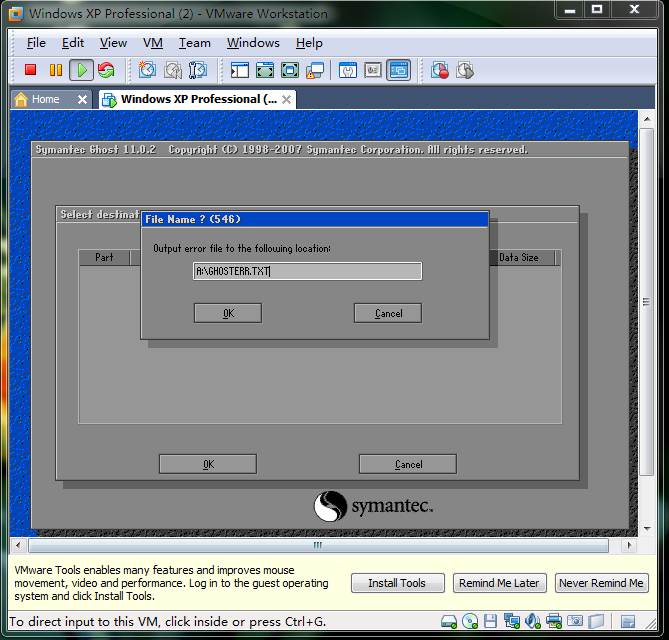Click the scroll left arrow
669x640 pixels.
(18, 545)
